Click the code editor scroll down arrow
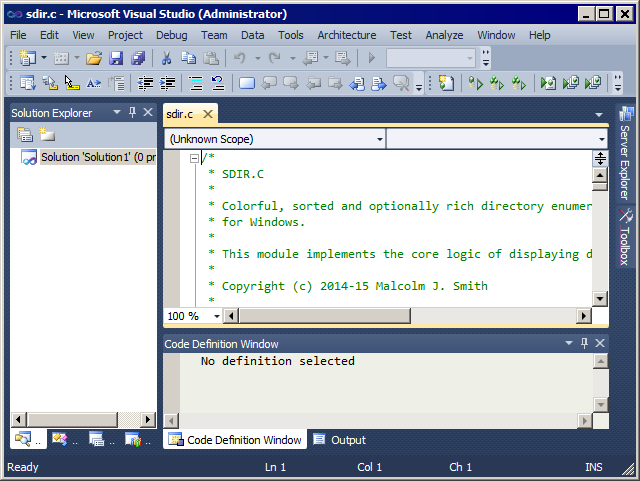This screenshot has width=640, height=481. point(600,298)
